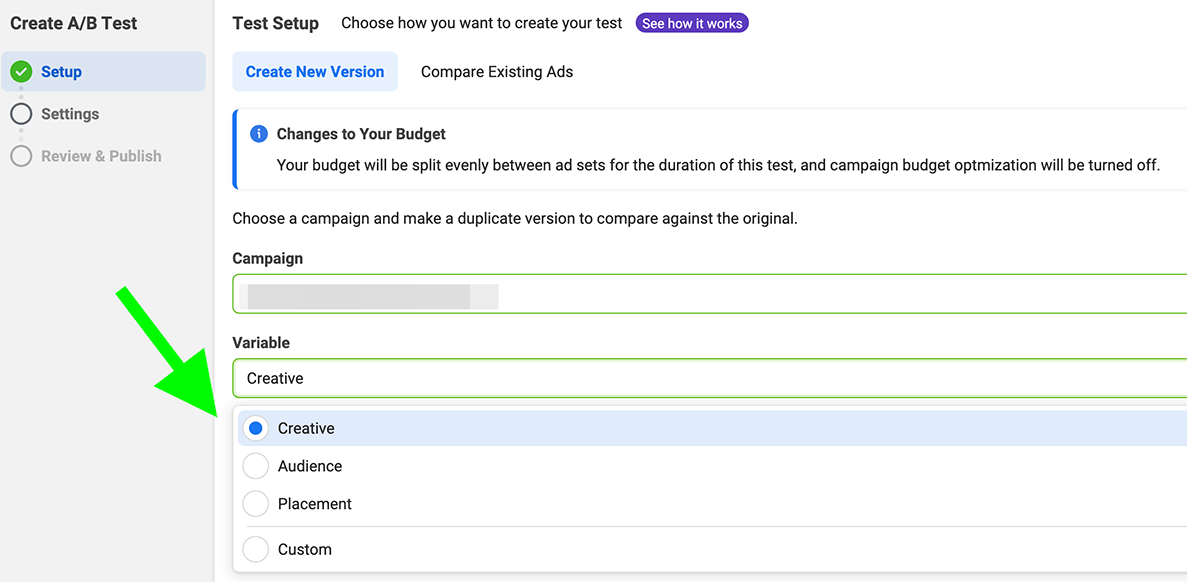Click the Custom option text
1187x582 pixels.
point(305,549)
